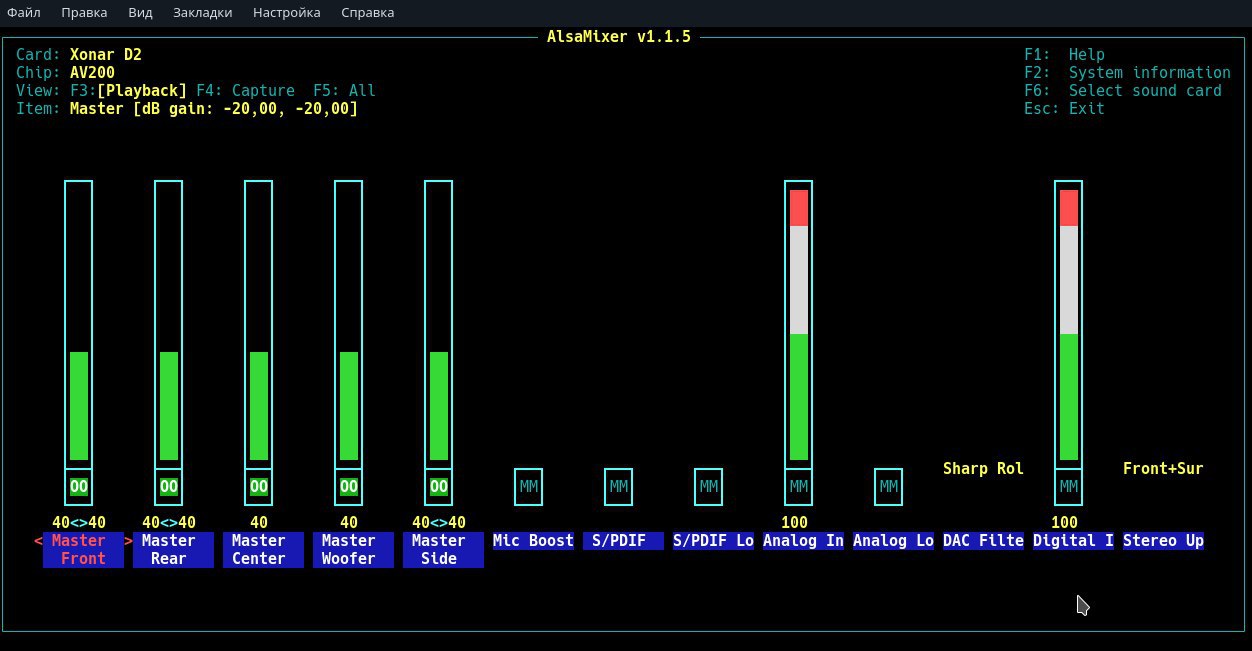Open the Вид menu
Image resolution: width=1252 pixels, height=651 pixels.
click(x=140, y=13)
